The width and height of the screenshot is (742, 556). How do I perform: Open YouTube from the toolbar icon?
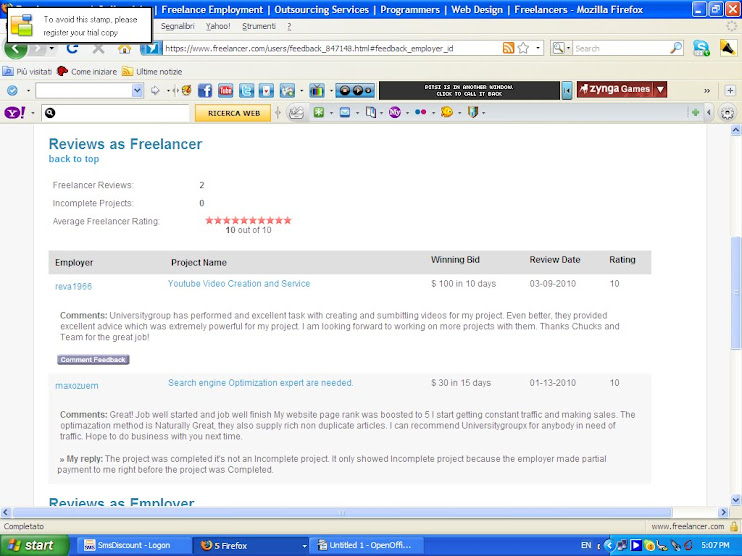coord(225,90)
